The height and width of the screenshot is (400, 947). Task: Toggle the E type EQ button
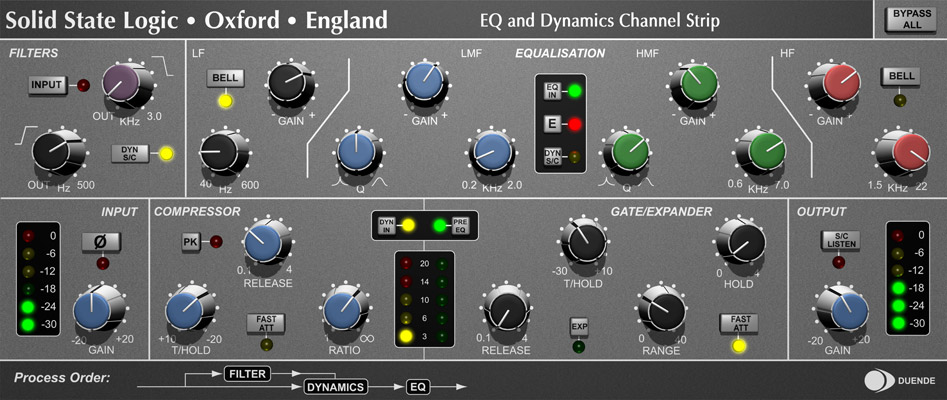click(x=552, y=124)
